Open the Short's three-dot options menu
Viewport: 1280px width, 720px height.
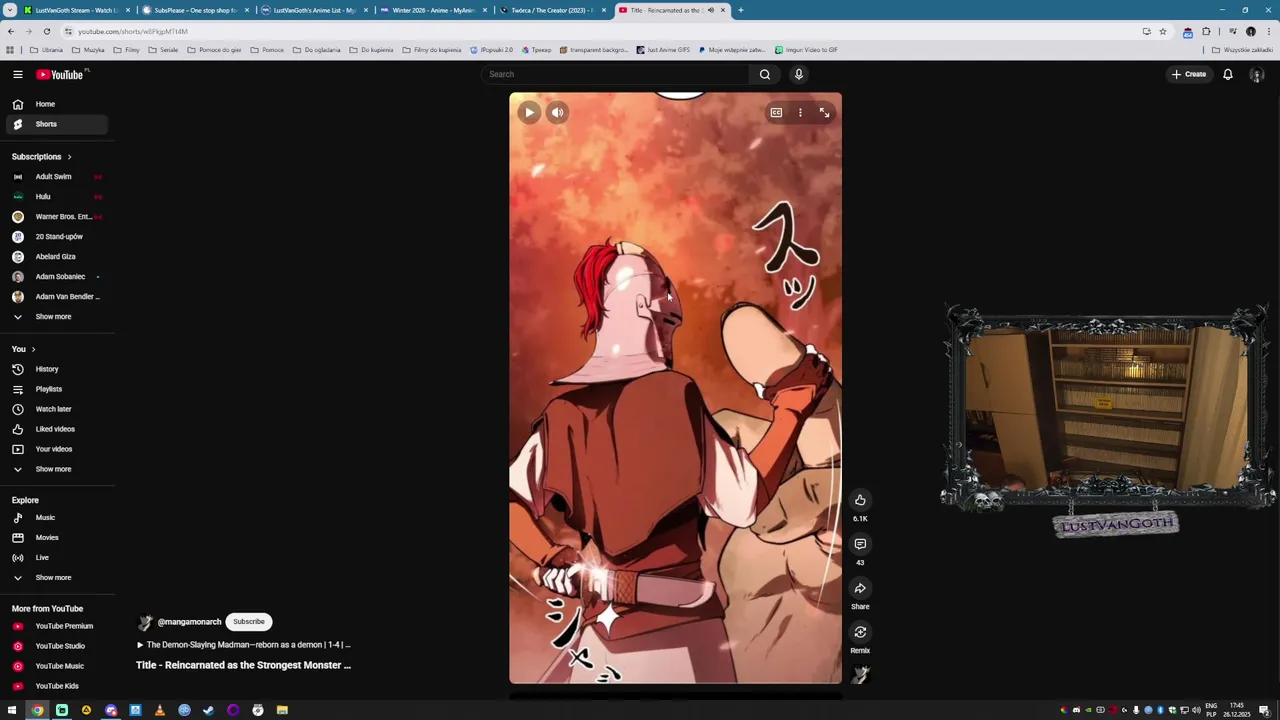800,113
